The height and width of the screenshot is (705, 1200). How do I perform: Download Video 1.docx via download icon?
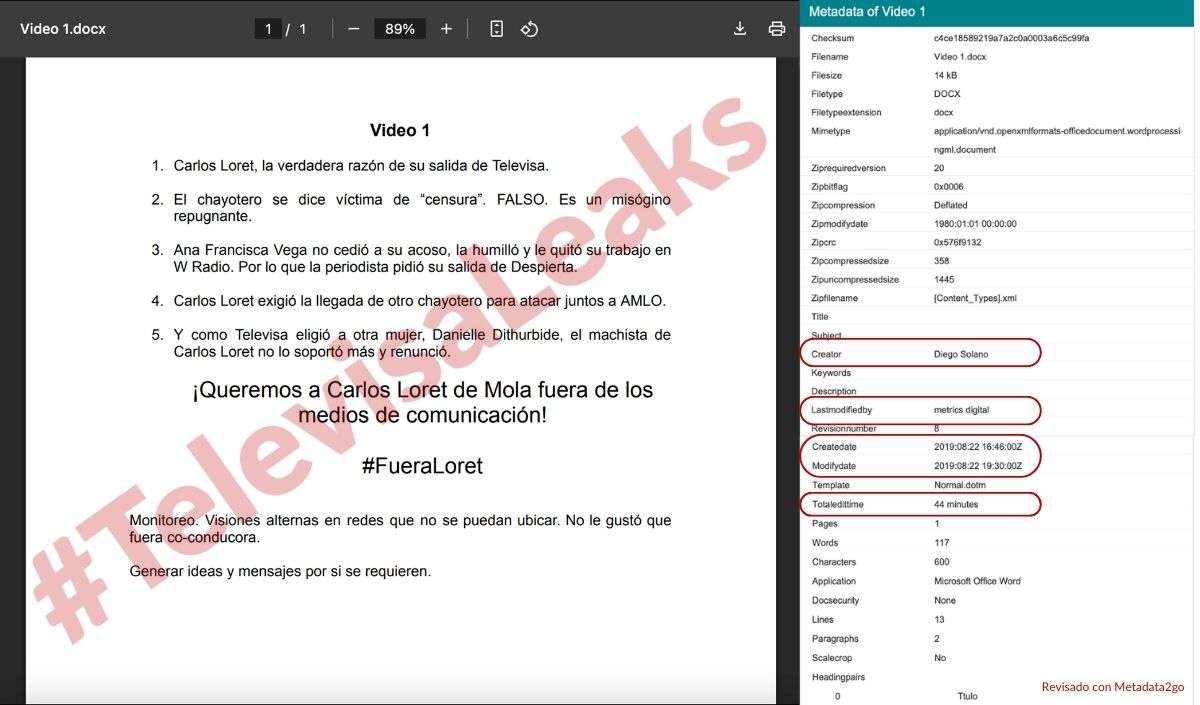pyautogui.click(x=740, y=29)
